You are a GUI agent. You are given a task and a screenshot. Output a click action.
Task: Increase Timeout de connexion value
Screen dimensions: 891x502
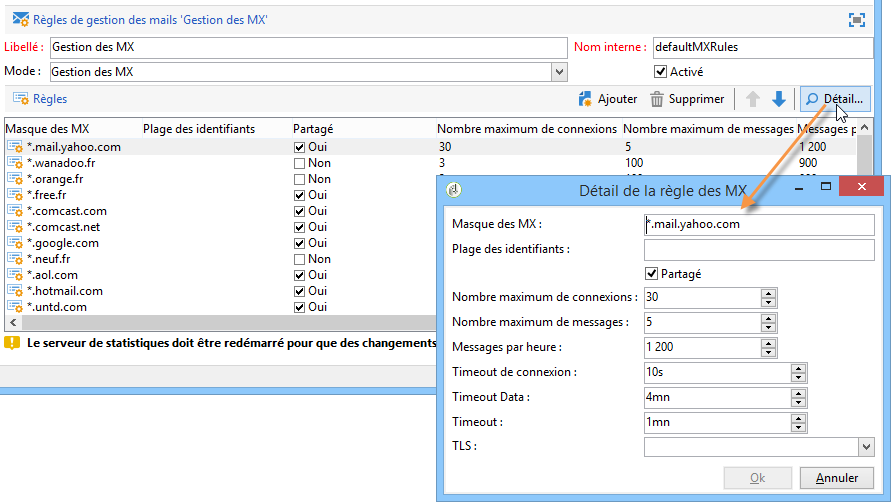pyautogui.click(x=798, y=368)
